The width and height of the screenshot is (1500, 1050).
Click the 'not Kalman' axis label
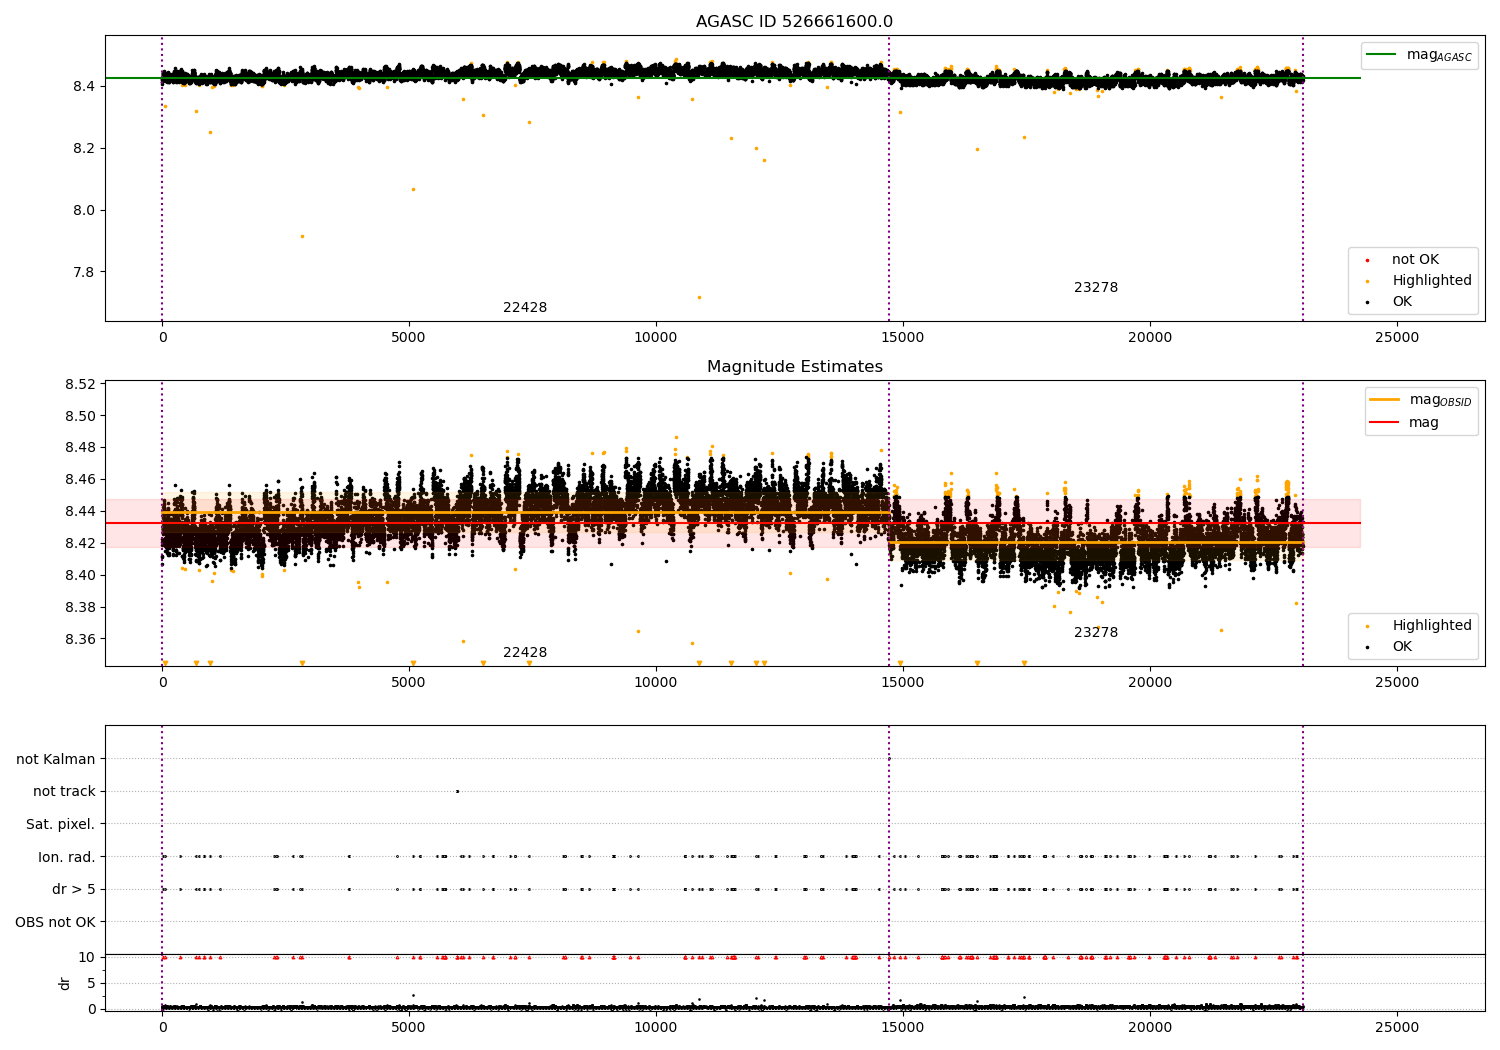click(x=56, y=760)
